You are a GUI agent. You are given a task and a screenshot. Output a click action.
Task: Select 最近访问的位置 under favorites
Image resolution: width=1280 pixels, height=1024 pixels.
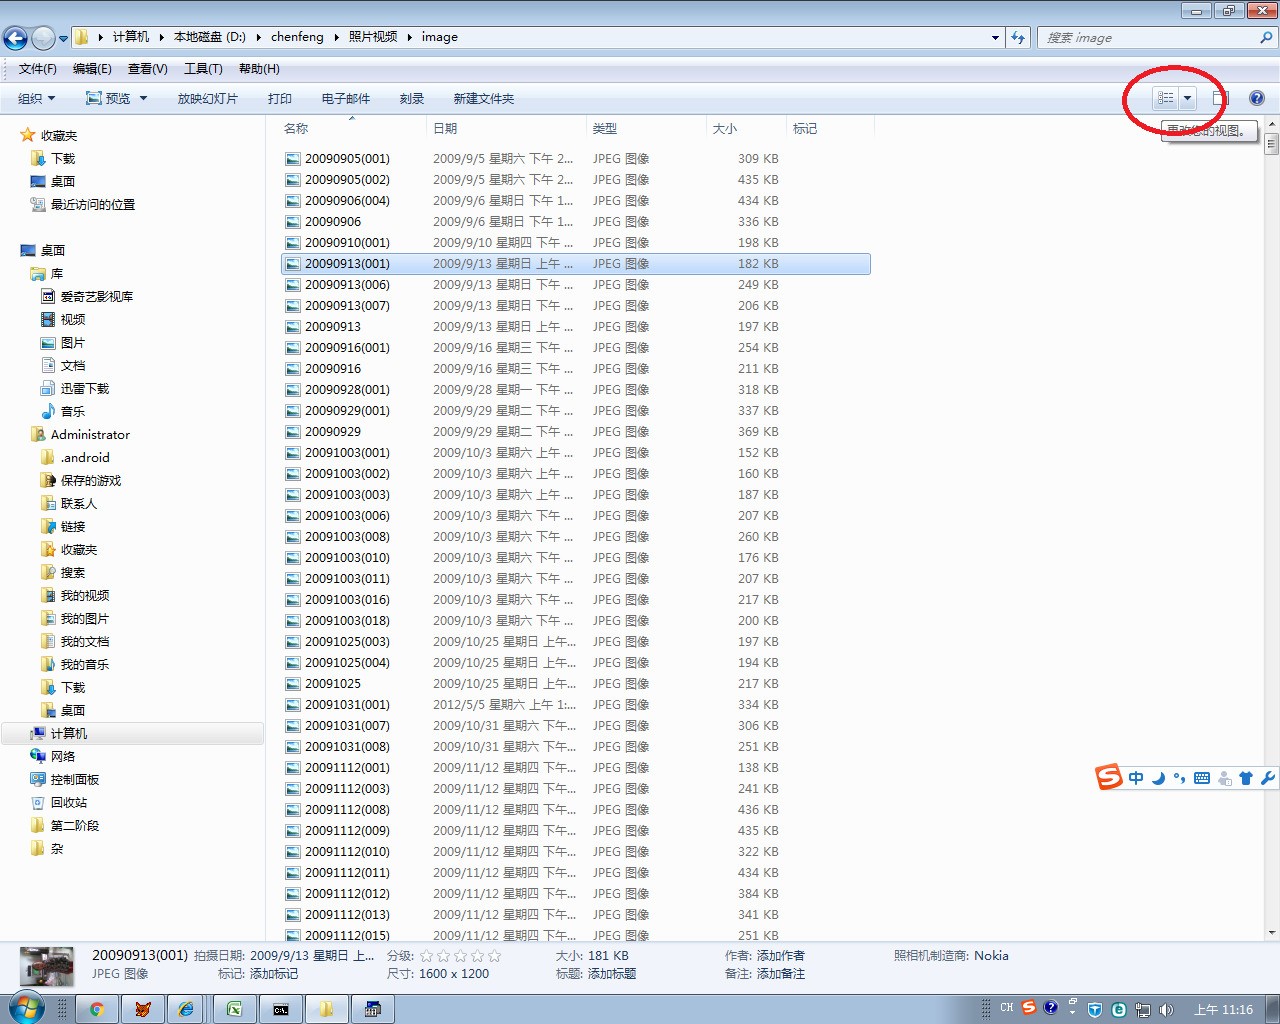(93, 205)
